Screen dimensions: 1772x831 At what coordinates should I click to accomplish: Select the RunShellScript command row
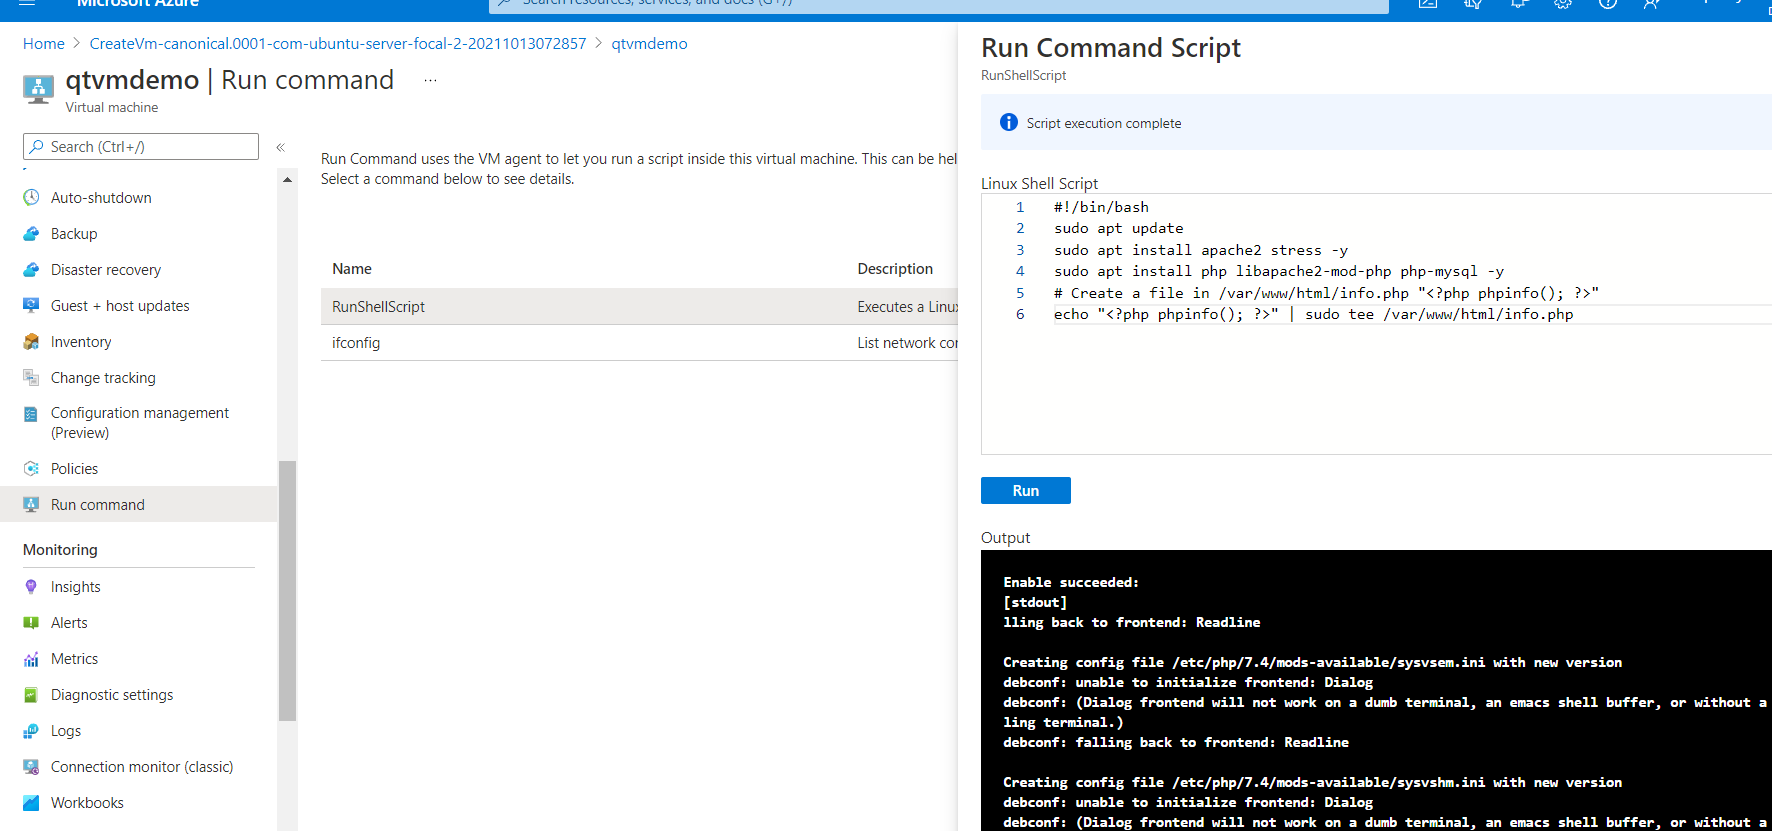coord(639,306)
